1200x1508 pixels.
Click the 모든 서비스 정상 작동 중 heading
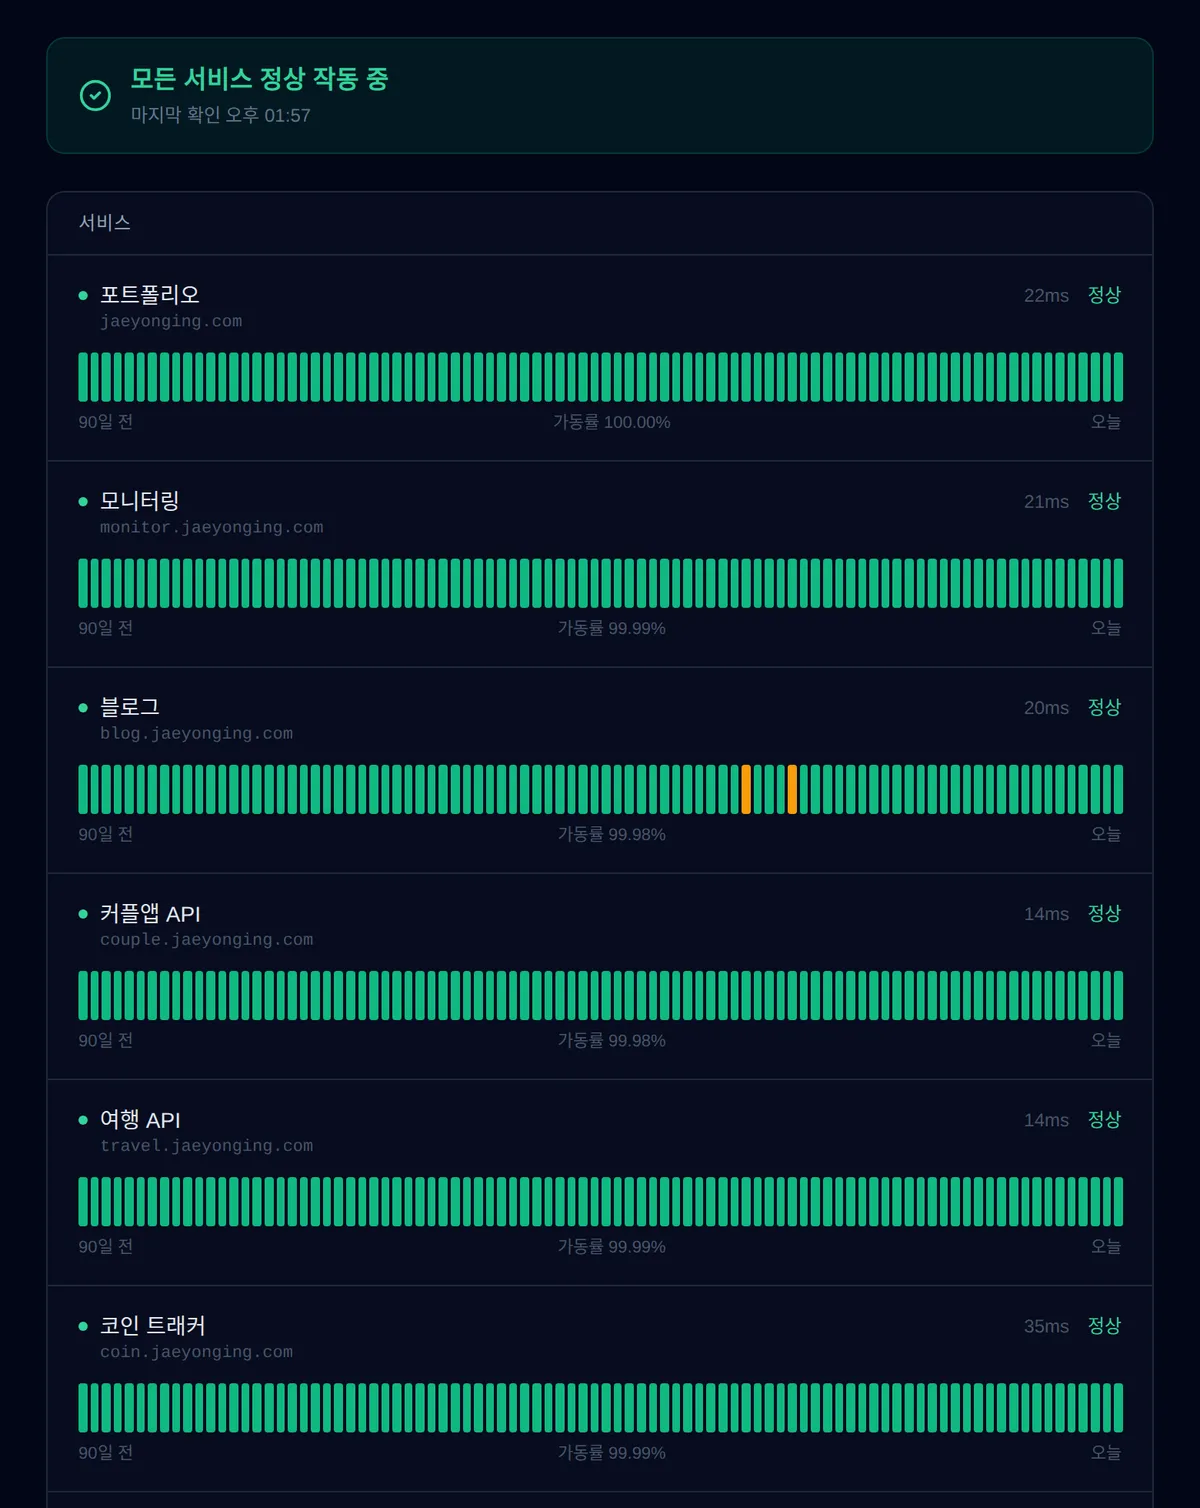[259, 79]
